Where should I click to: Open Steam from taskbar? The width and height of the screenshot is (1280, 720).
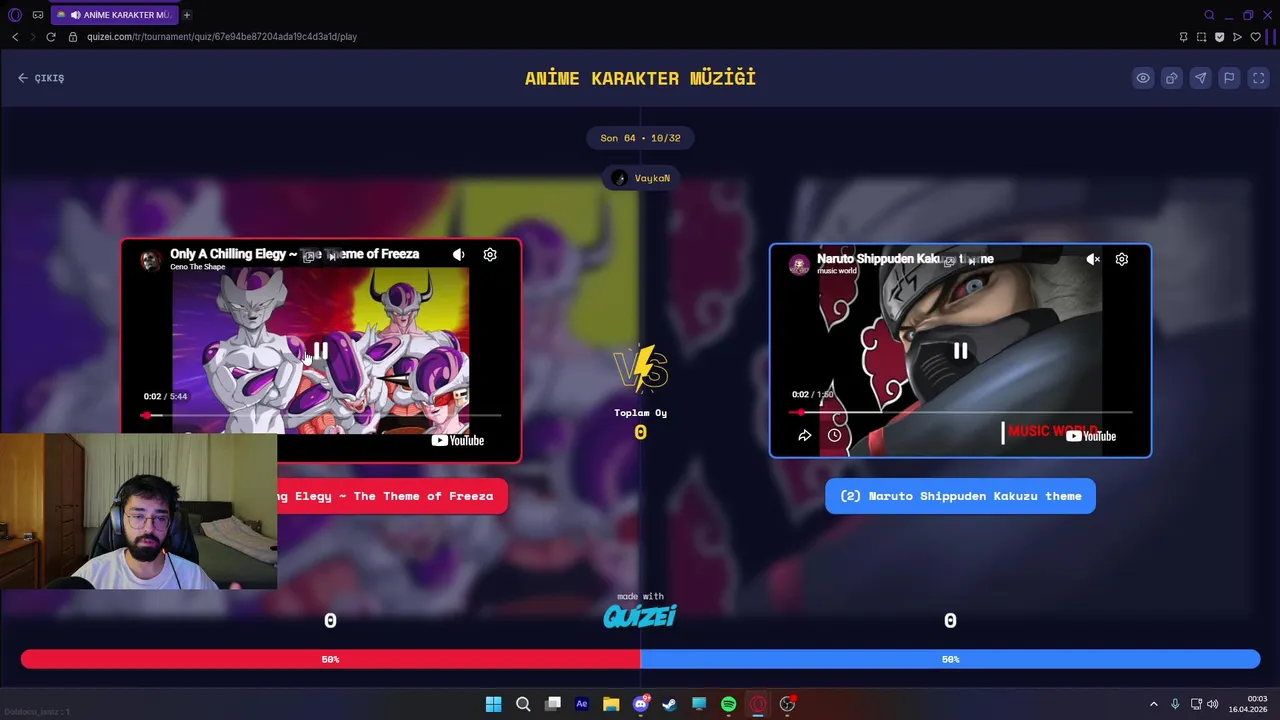coord(670,704)
